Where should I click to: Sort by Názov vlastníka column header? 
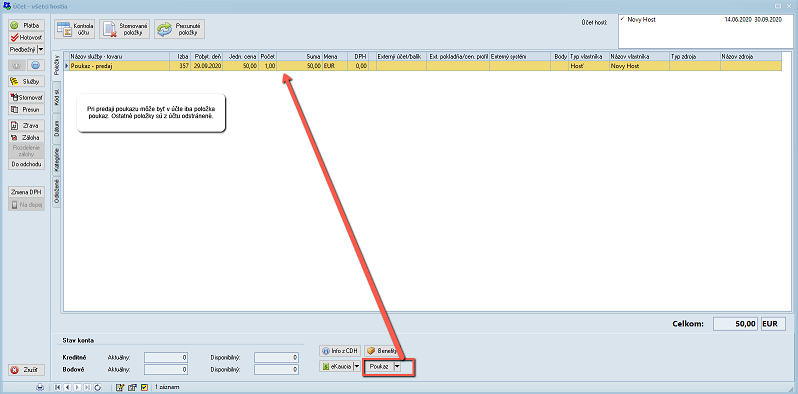coord(639,57)
